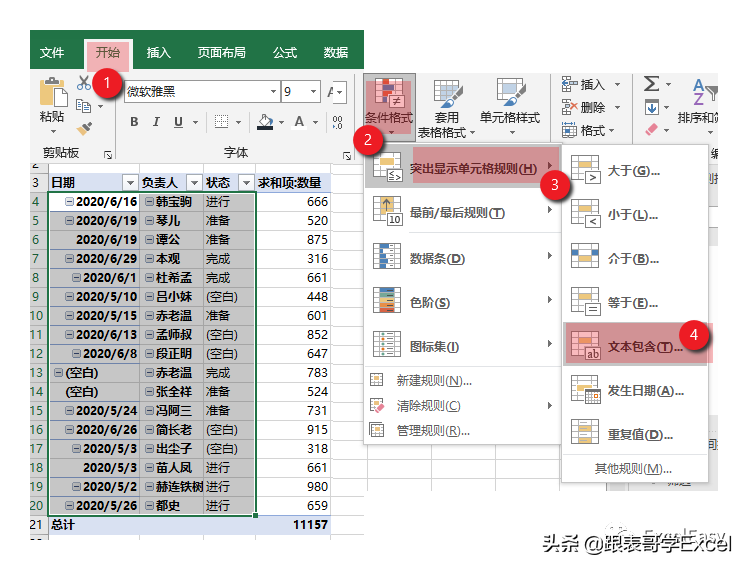748x570 pixels.
Task: Collapse the 2020/5/26 date group
Action: click(x=70, y=506)
